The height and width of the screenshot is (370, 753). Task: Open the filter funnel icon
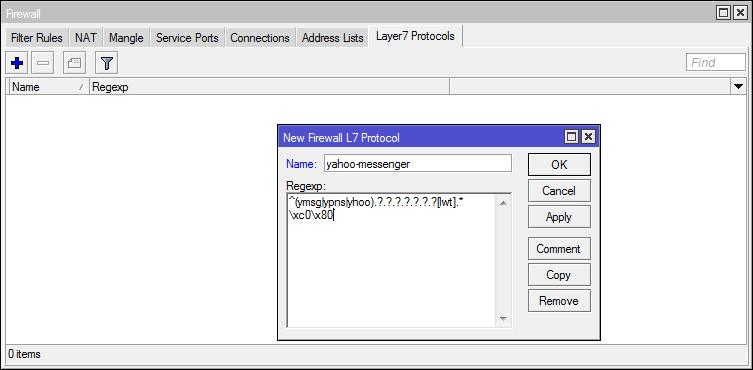(107, 63)
